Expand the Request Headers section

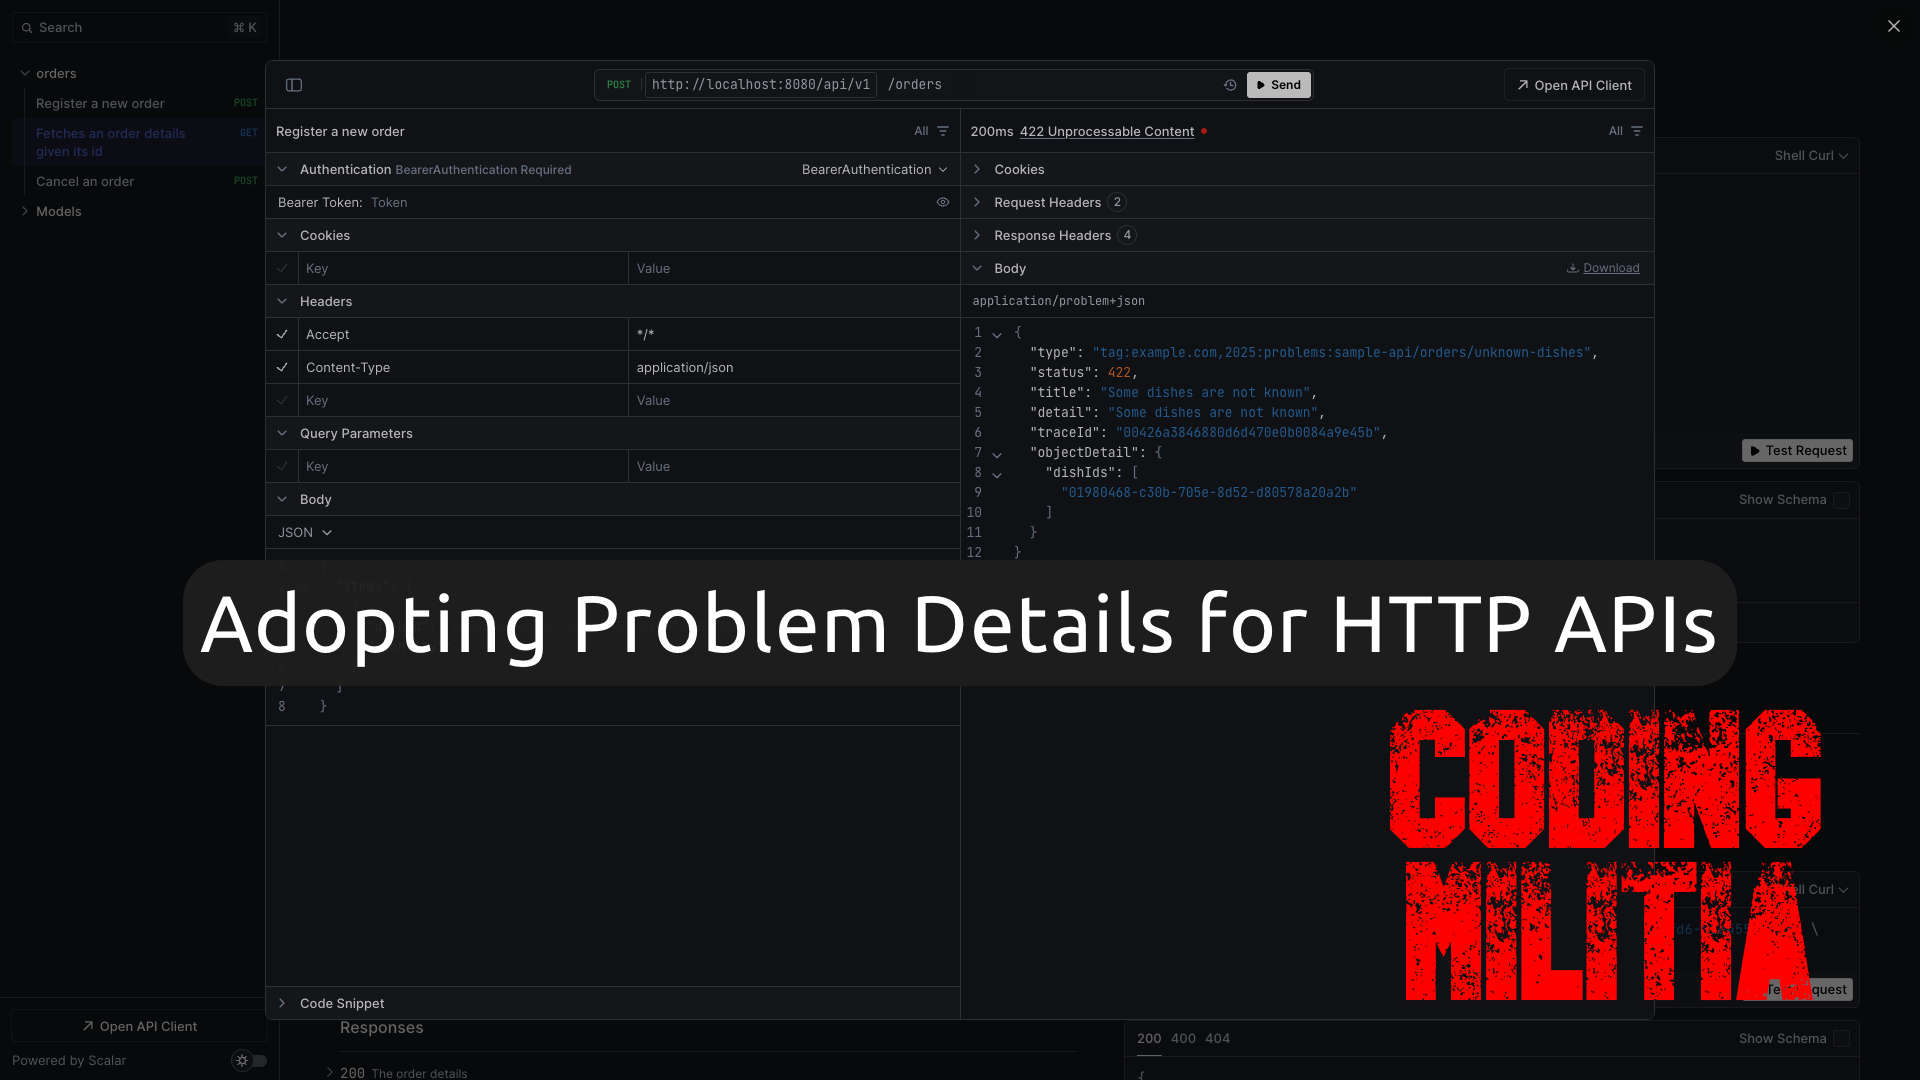point(1047,202)
